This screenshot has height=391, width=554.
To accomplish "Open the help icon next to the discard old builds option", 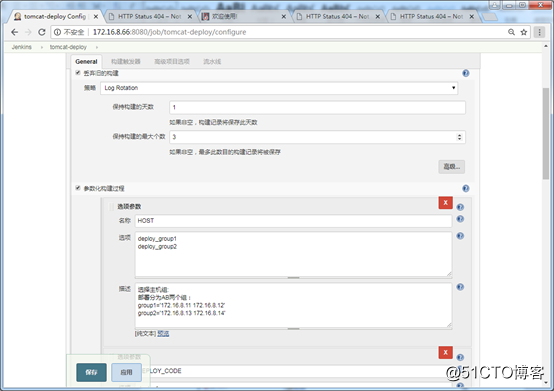I will (466, 73).
